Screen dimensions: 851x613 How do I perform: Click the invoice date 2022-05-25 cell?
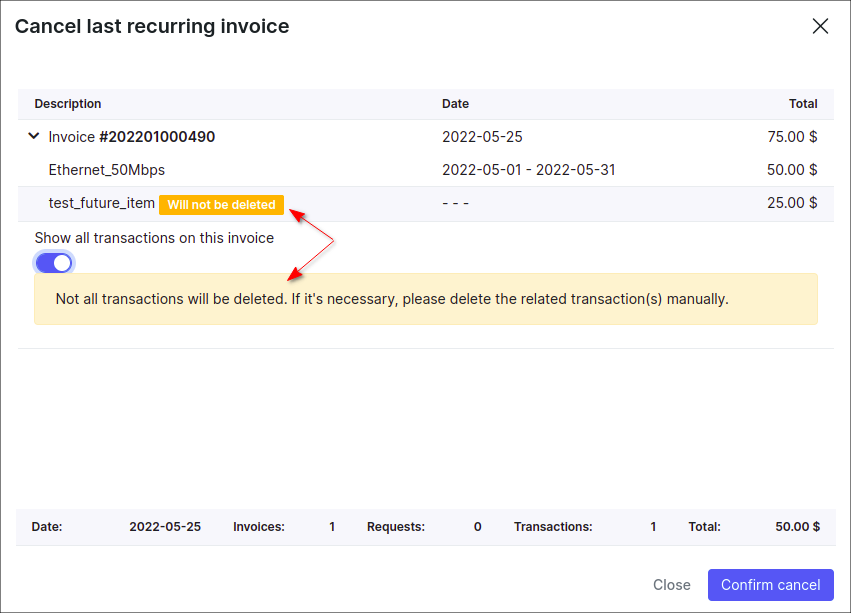(482, 137)
